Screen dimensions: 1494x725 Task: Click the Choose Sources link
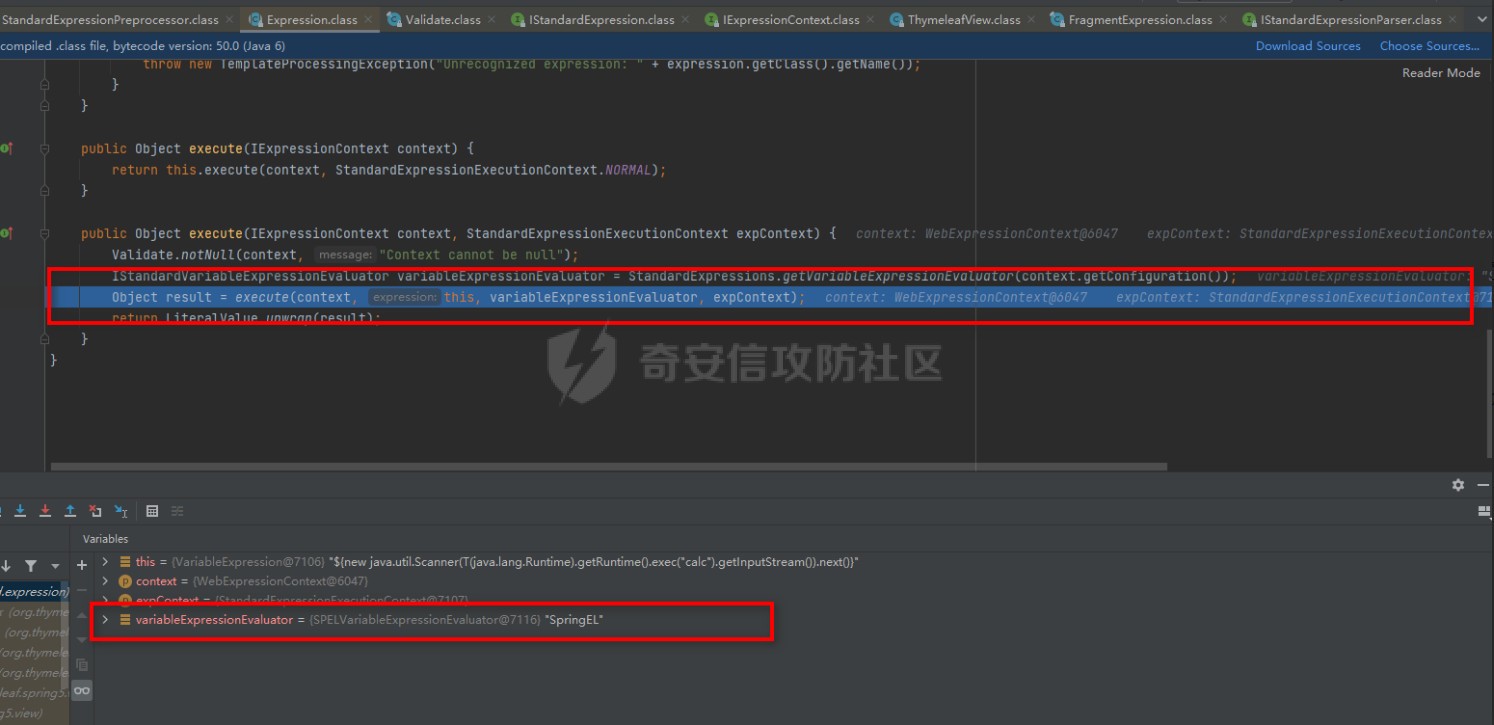pos(1430,46)
